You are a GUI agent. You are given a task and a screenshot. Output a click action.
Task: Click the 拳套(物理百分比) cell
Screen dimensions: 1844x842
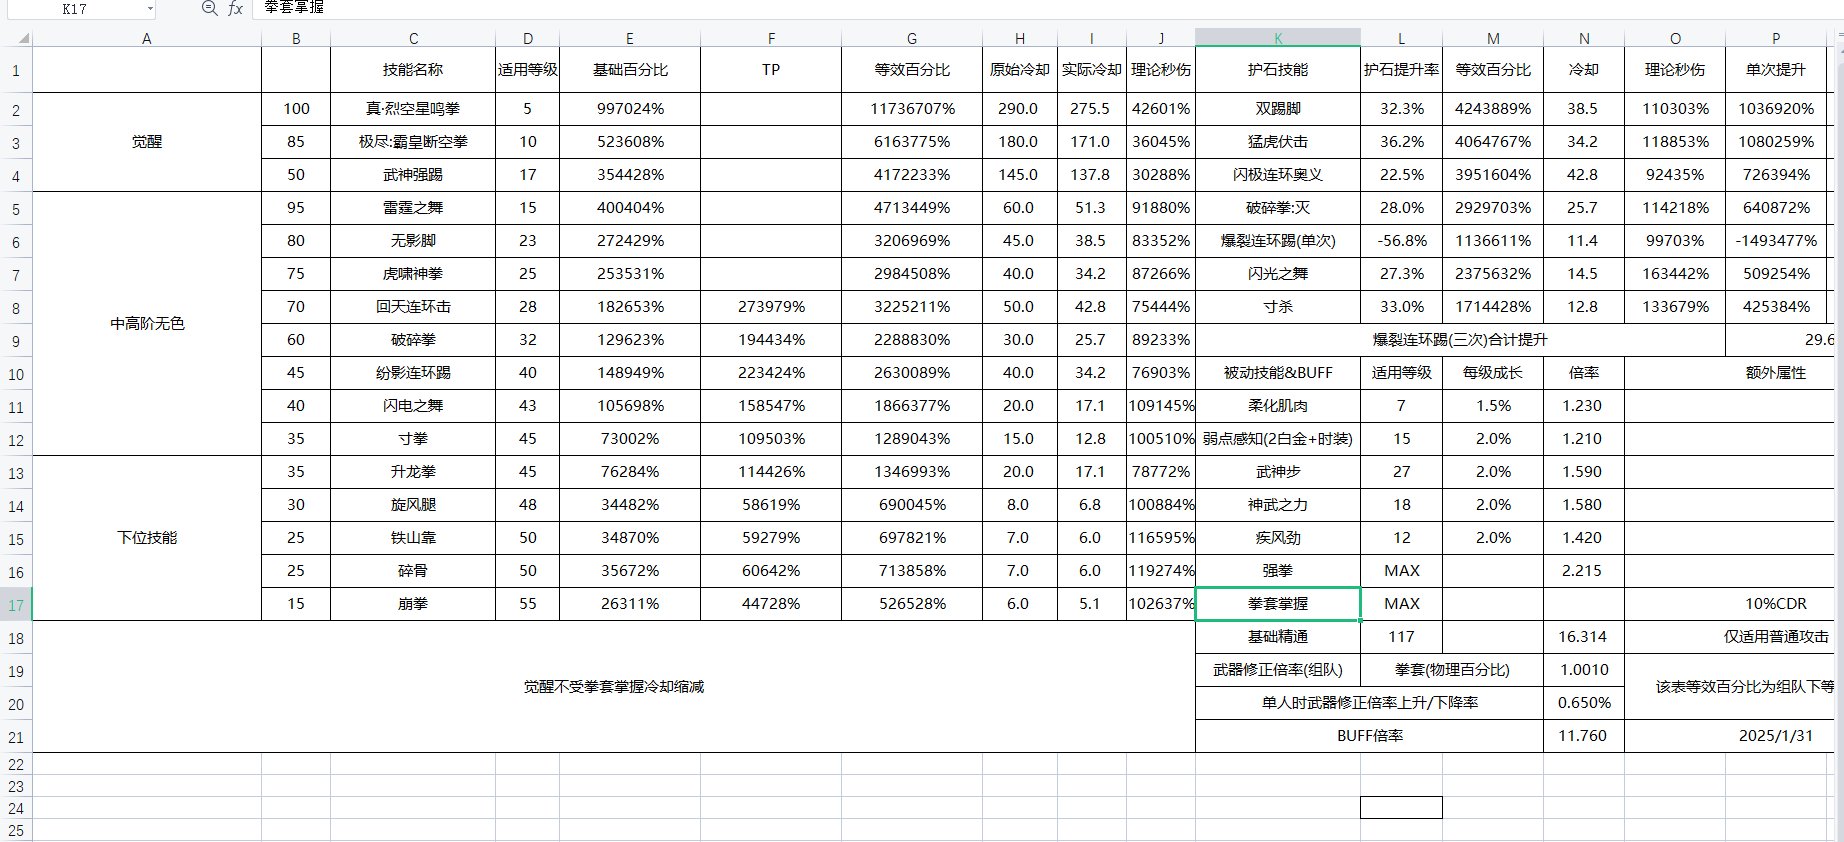click(1452, 670)
